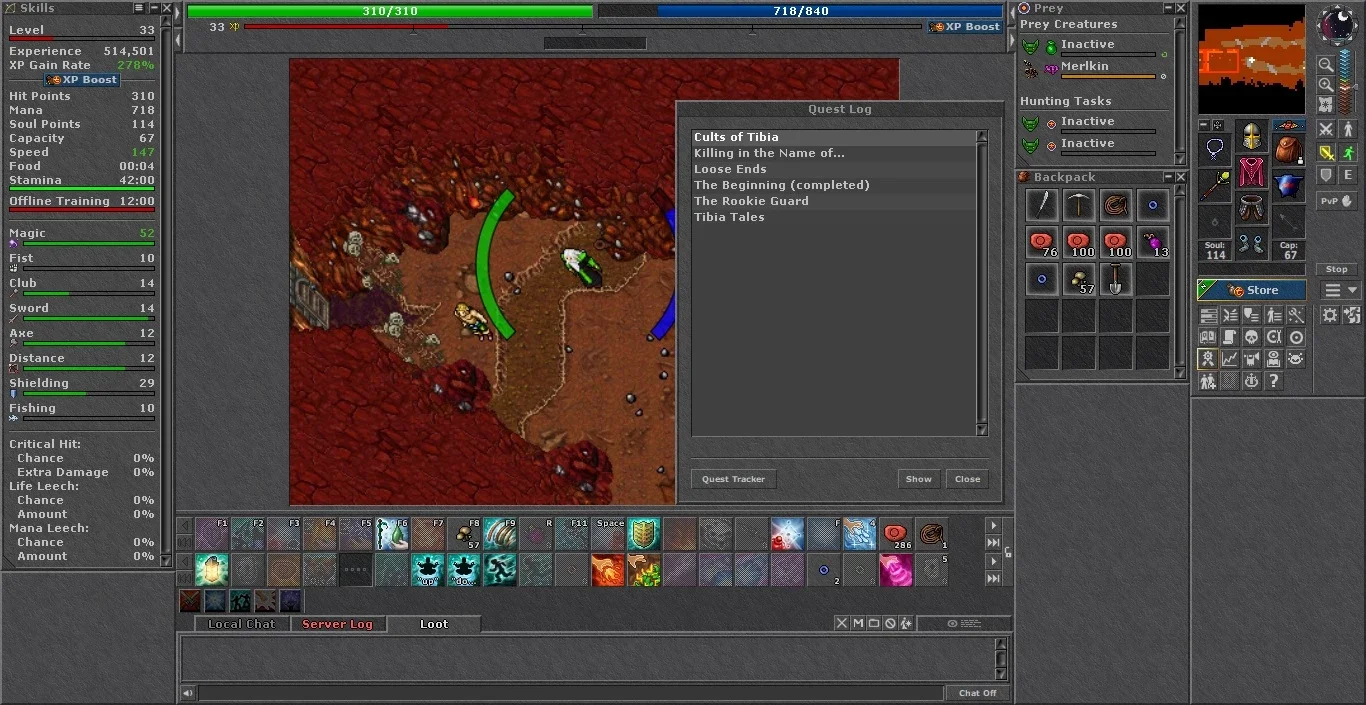
Task: Toggle Chat Off button
Action: point(977,693)
